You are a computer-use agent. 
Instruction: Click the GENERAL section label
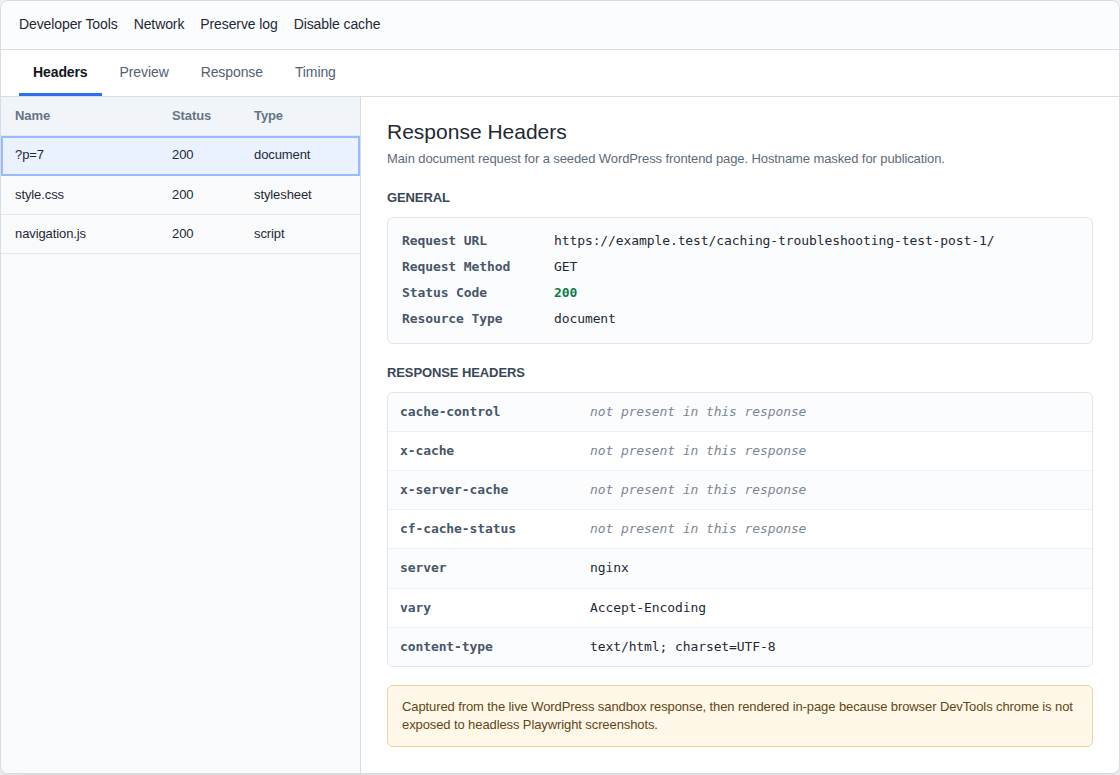pos(419,198)
